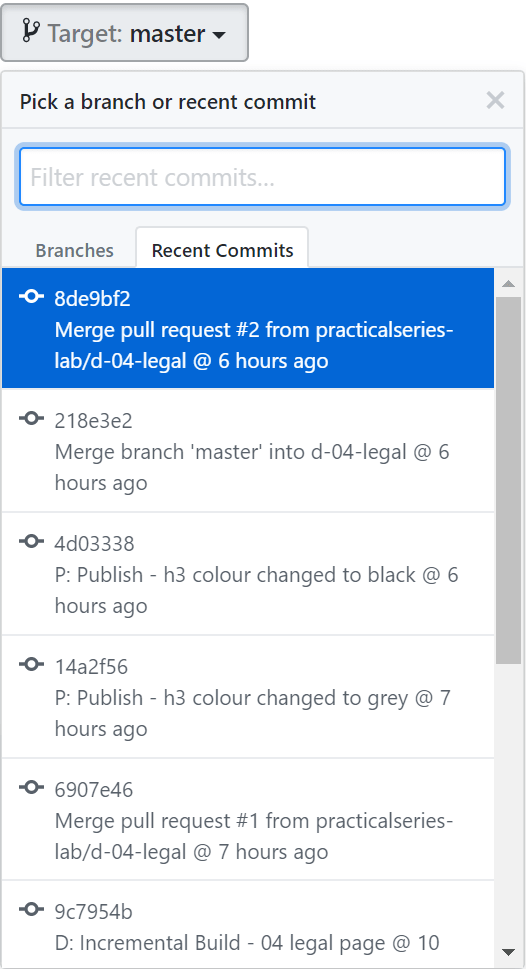Click commit icon beside 14a2f56
The width and height of the screenshot is (526, 969).
pos(32,665)
